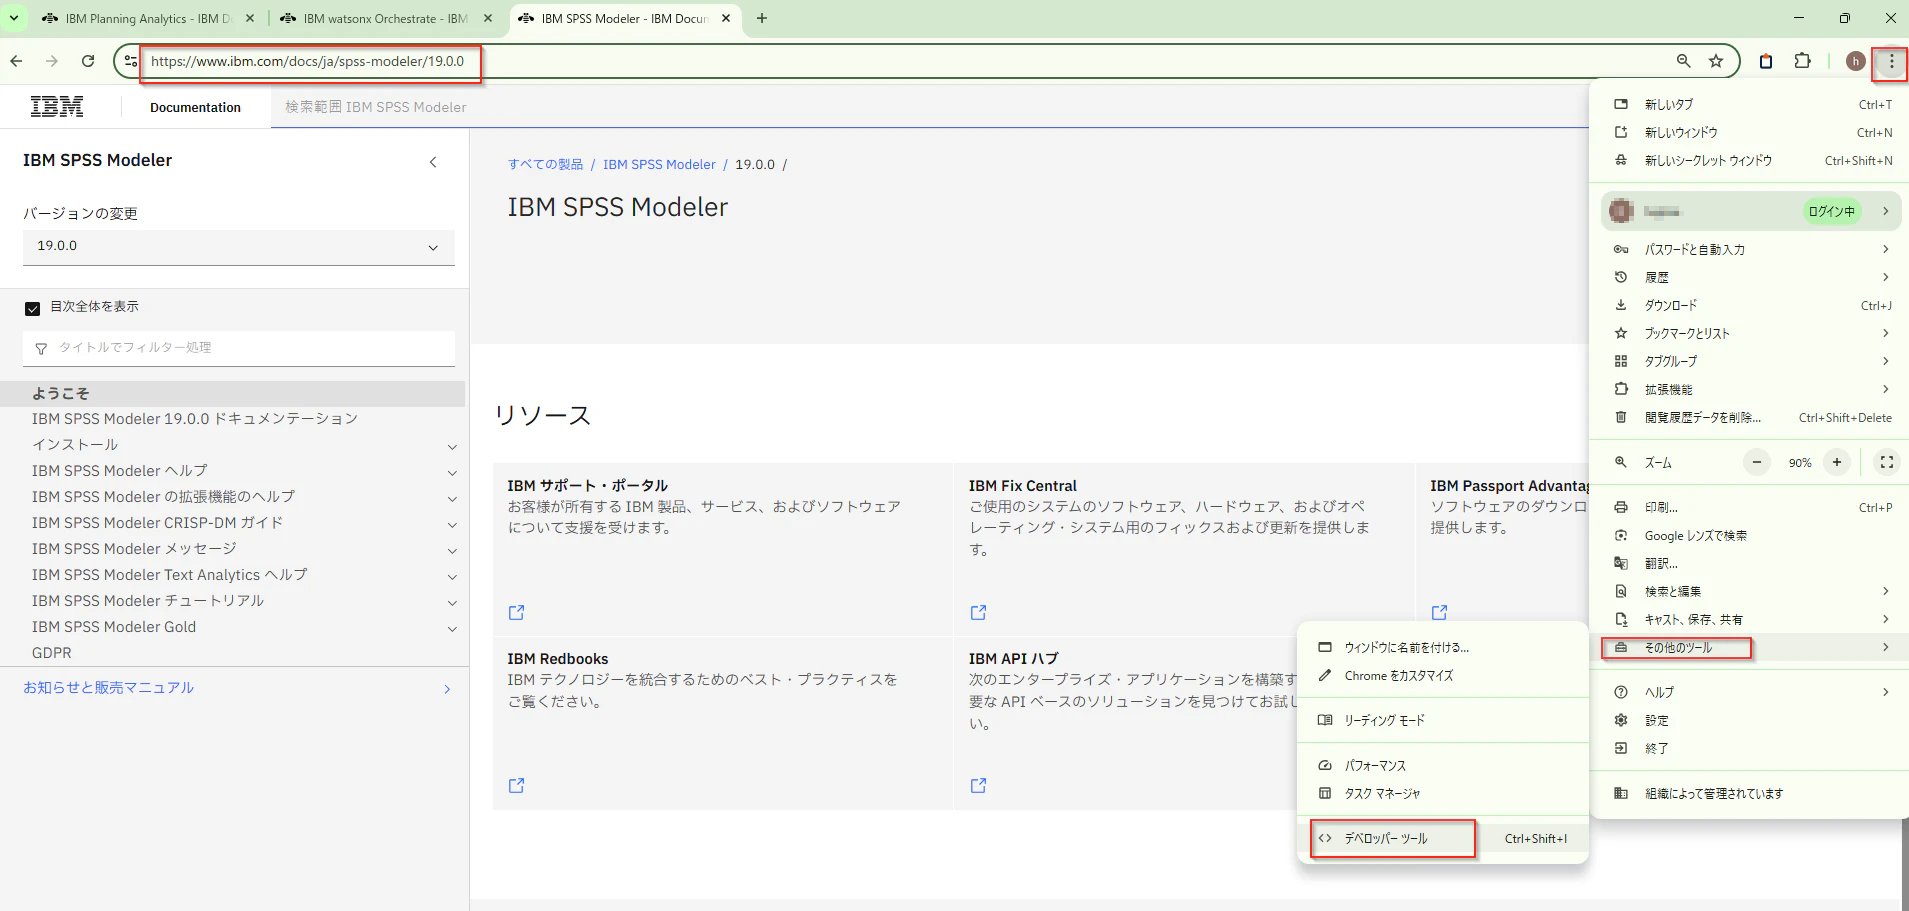Enter full screen using the zoom row icon
The height and width of the screenshot is (911, 1909).
(x=1887, y=462)
